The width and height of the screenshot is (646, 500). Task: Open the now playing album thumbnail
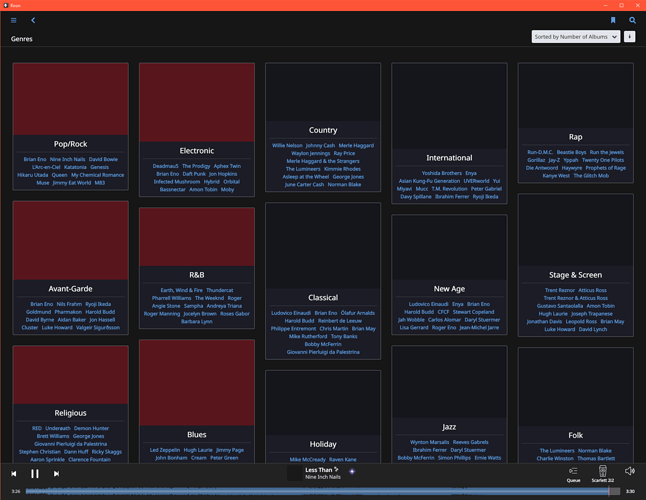click(295, 473)
